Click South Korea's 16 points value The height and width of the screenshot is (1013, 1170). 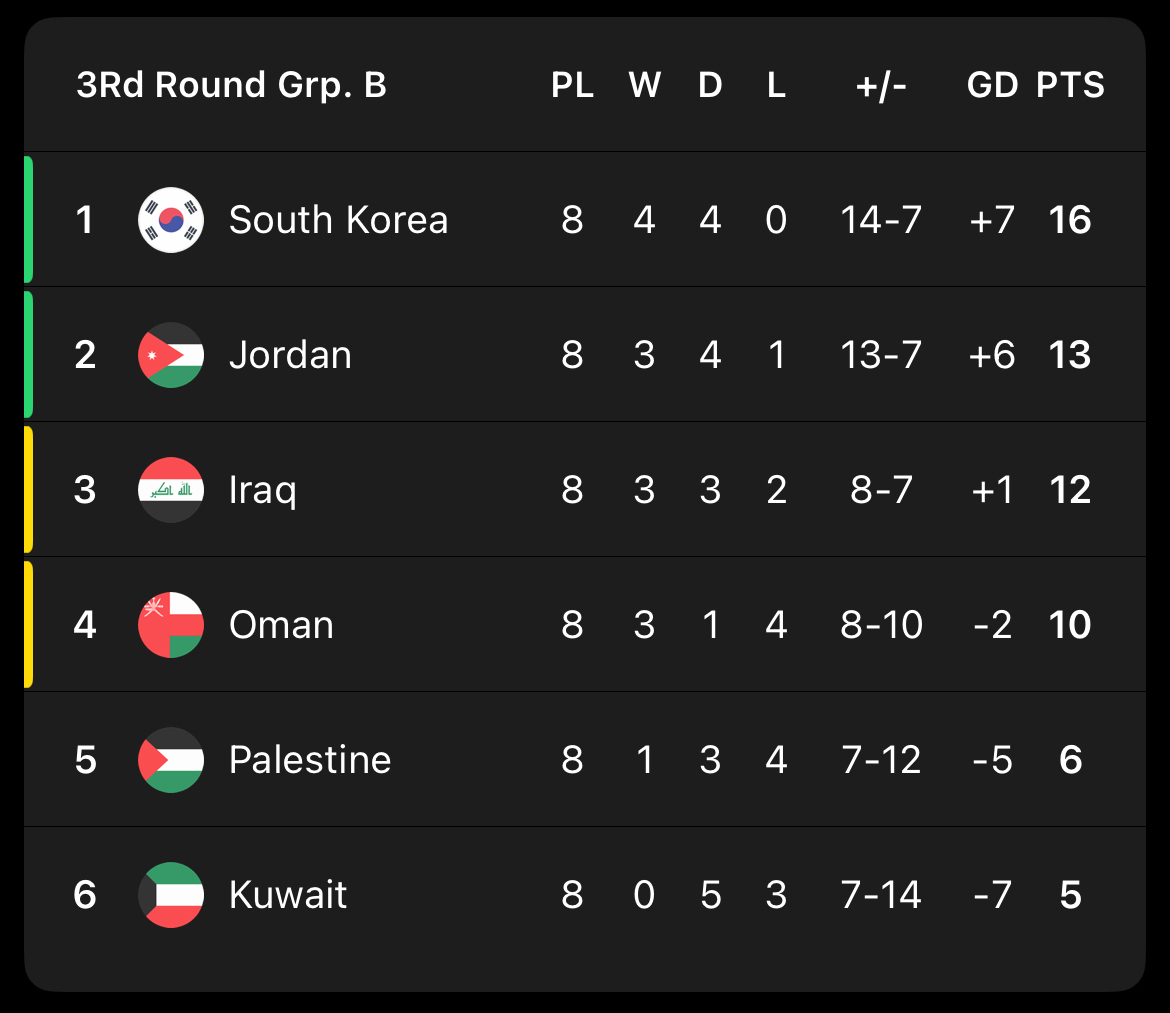point(1070,220)
